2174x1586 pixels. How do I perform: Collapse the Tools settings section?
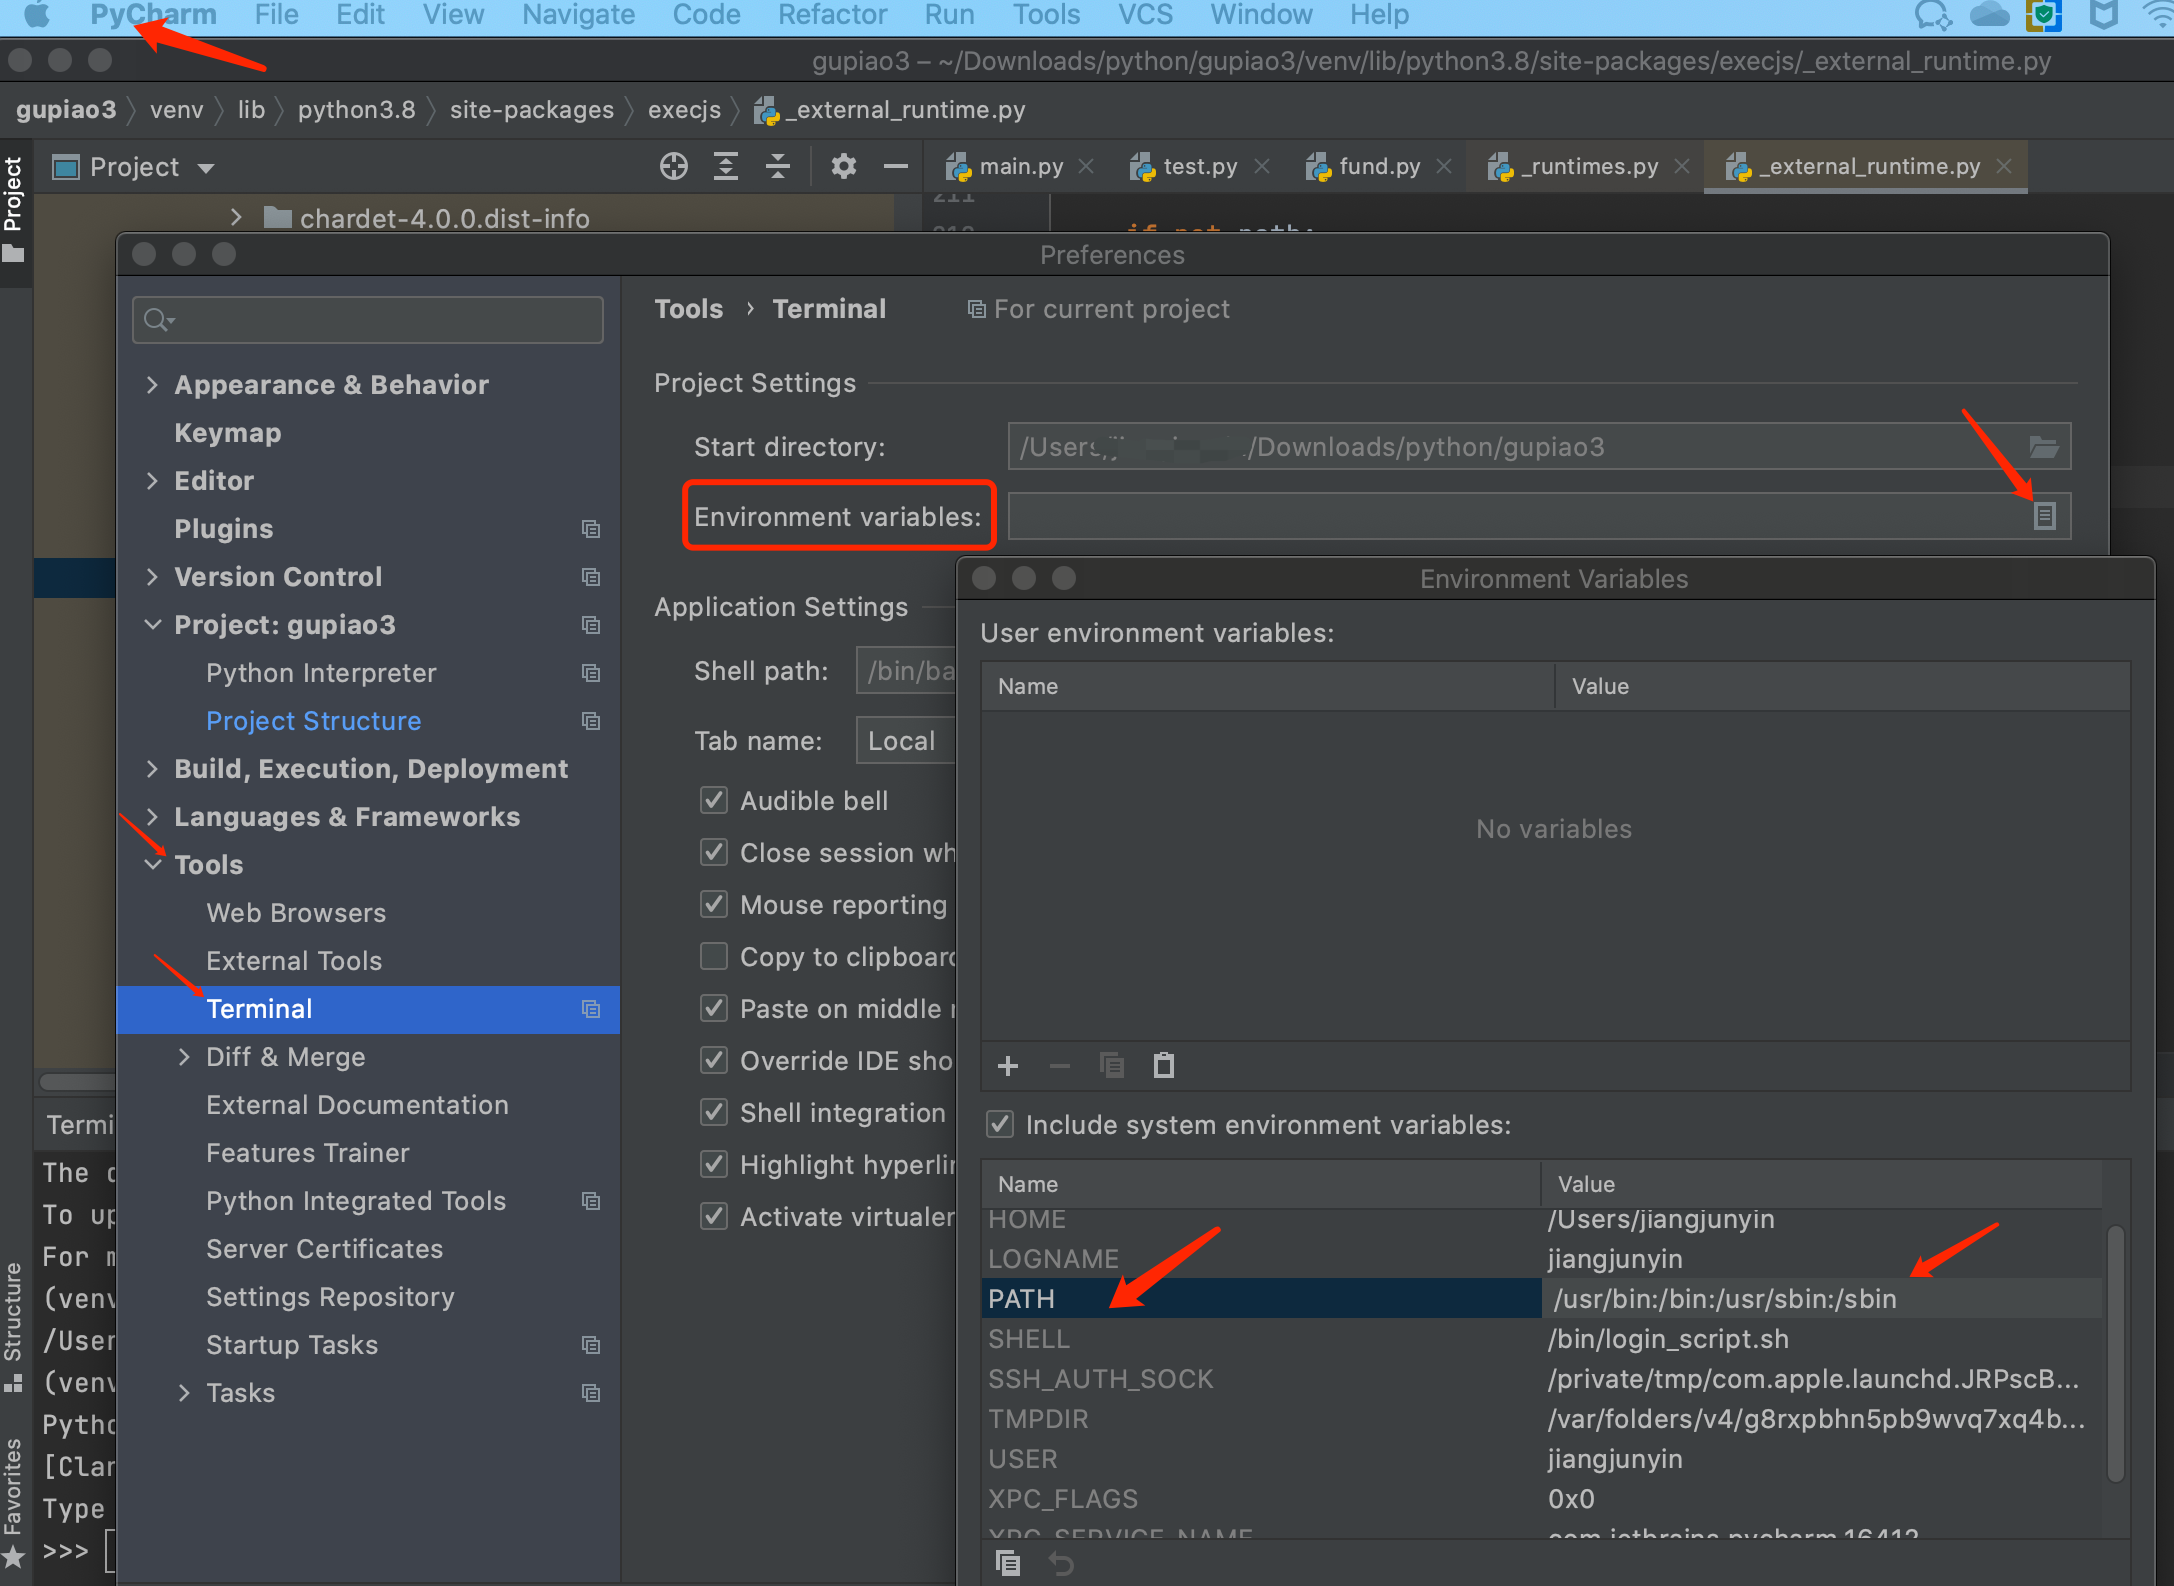152,865
